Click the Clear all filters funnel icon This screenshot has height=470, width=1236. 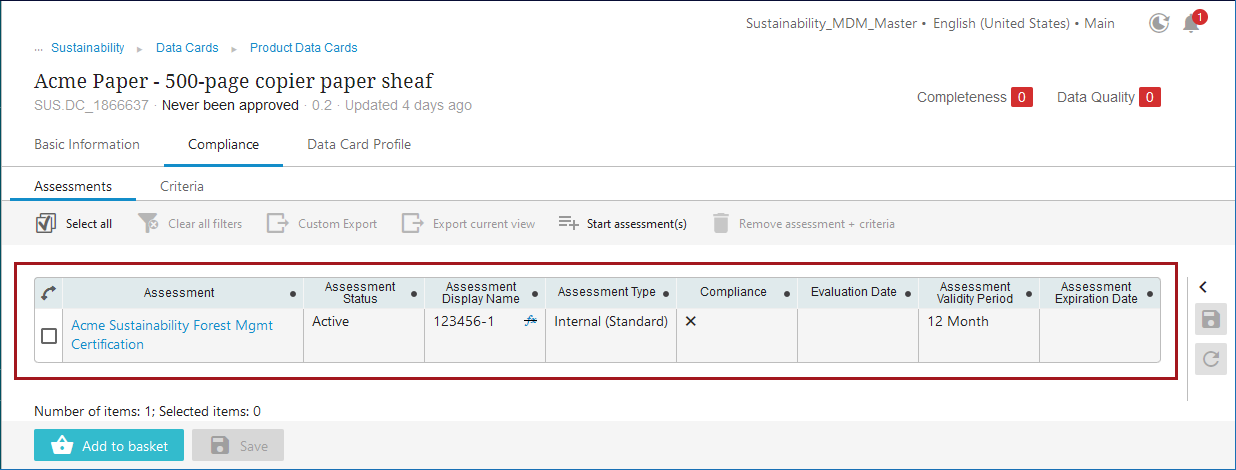point(148,223)
